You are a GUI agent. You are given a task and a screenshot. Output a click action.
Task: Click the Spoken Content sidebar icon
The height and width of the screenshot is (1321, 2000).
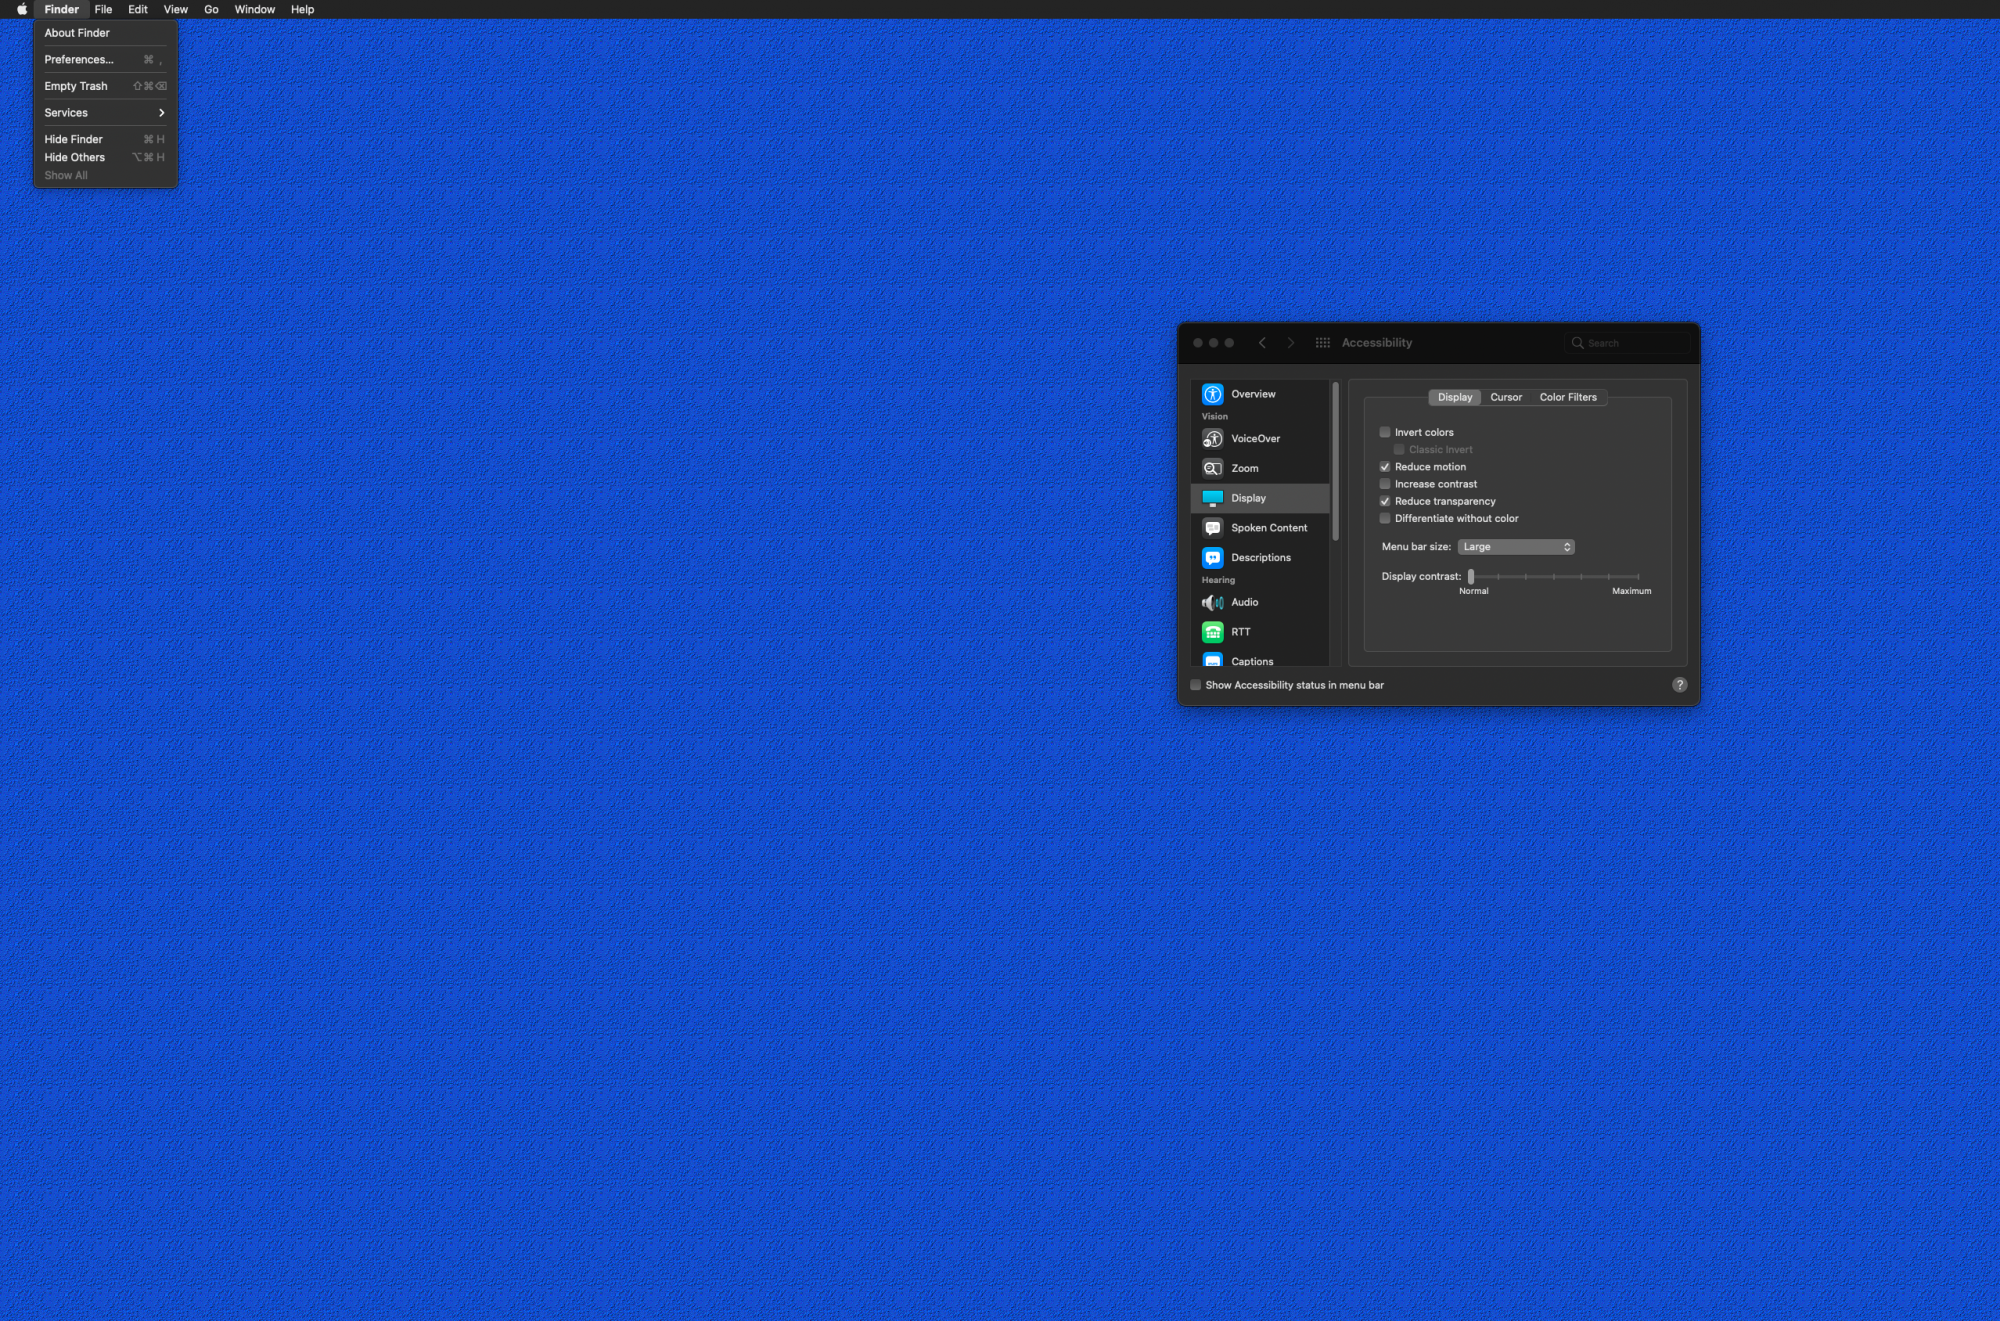[1212, 528]
